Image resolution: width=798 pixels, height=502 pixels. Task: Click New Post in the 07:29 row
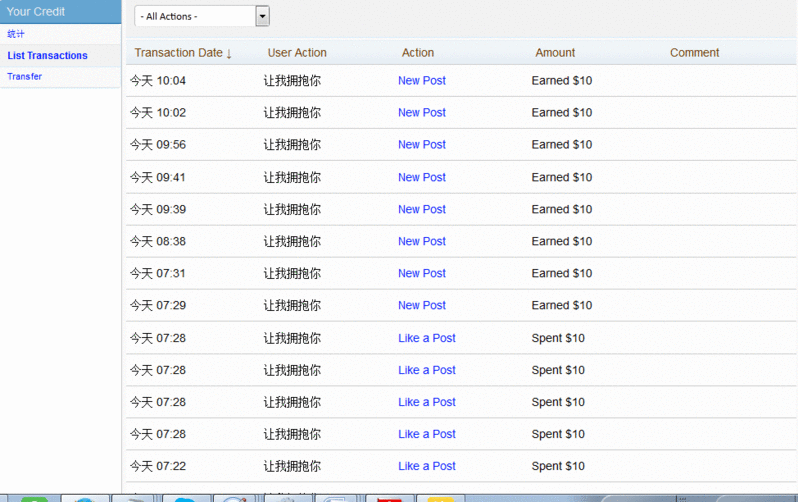pyautogui.click(x=422, y=305)
